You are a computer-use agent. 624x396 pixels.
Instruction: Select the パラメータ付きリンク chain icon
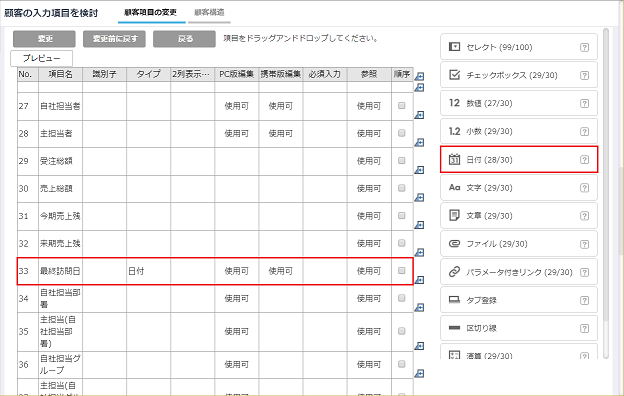pyautogui.click(x=454, y=272)
